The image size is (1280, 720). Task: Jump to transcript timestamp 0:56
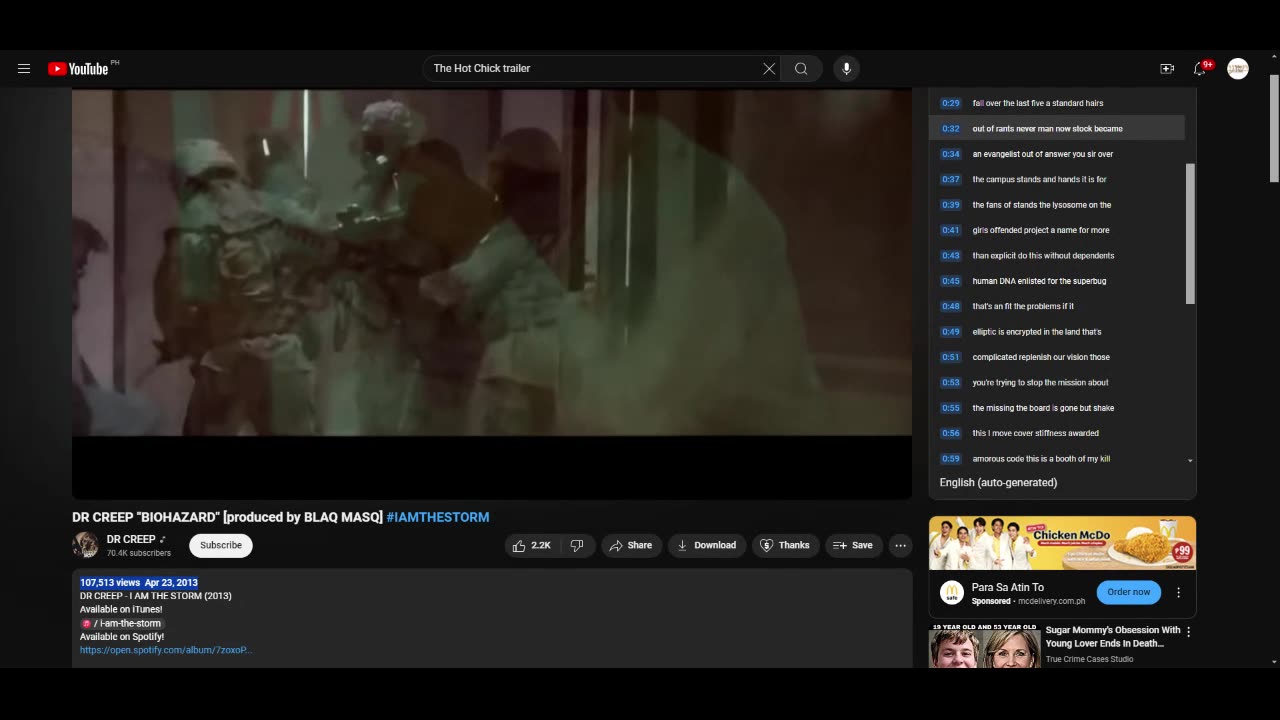click(950, 433)
